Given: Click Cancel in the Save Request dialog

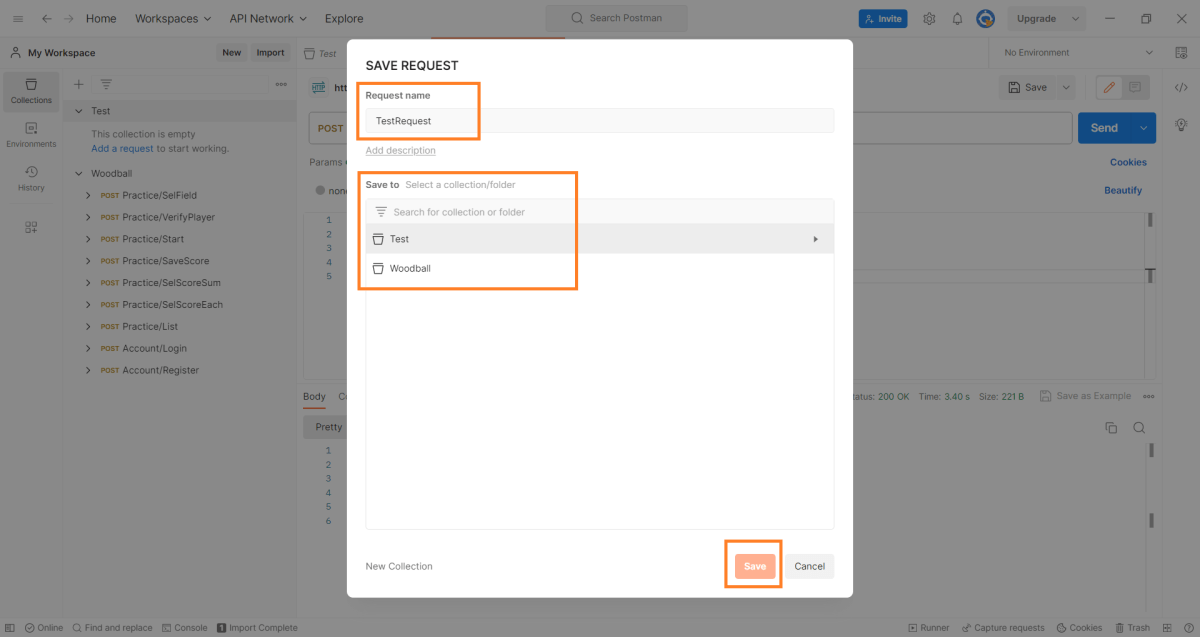Looking at the screenshot, I should click(x=809, y=566).
